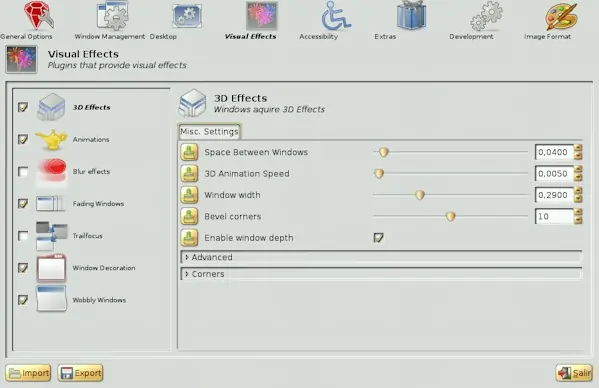Reset Bevel corners icon button
The width and height of the screenshot is (599, 388).
pyautogui.click(x=189, y=217)
